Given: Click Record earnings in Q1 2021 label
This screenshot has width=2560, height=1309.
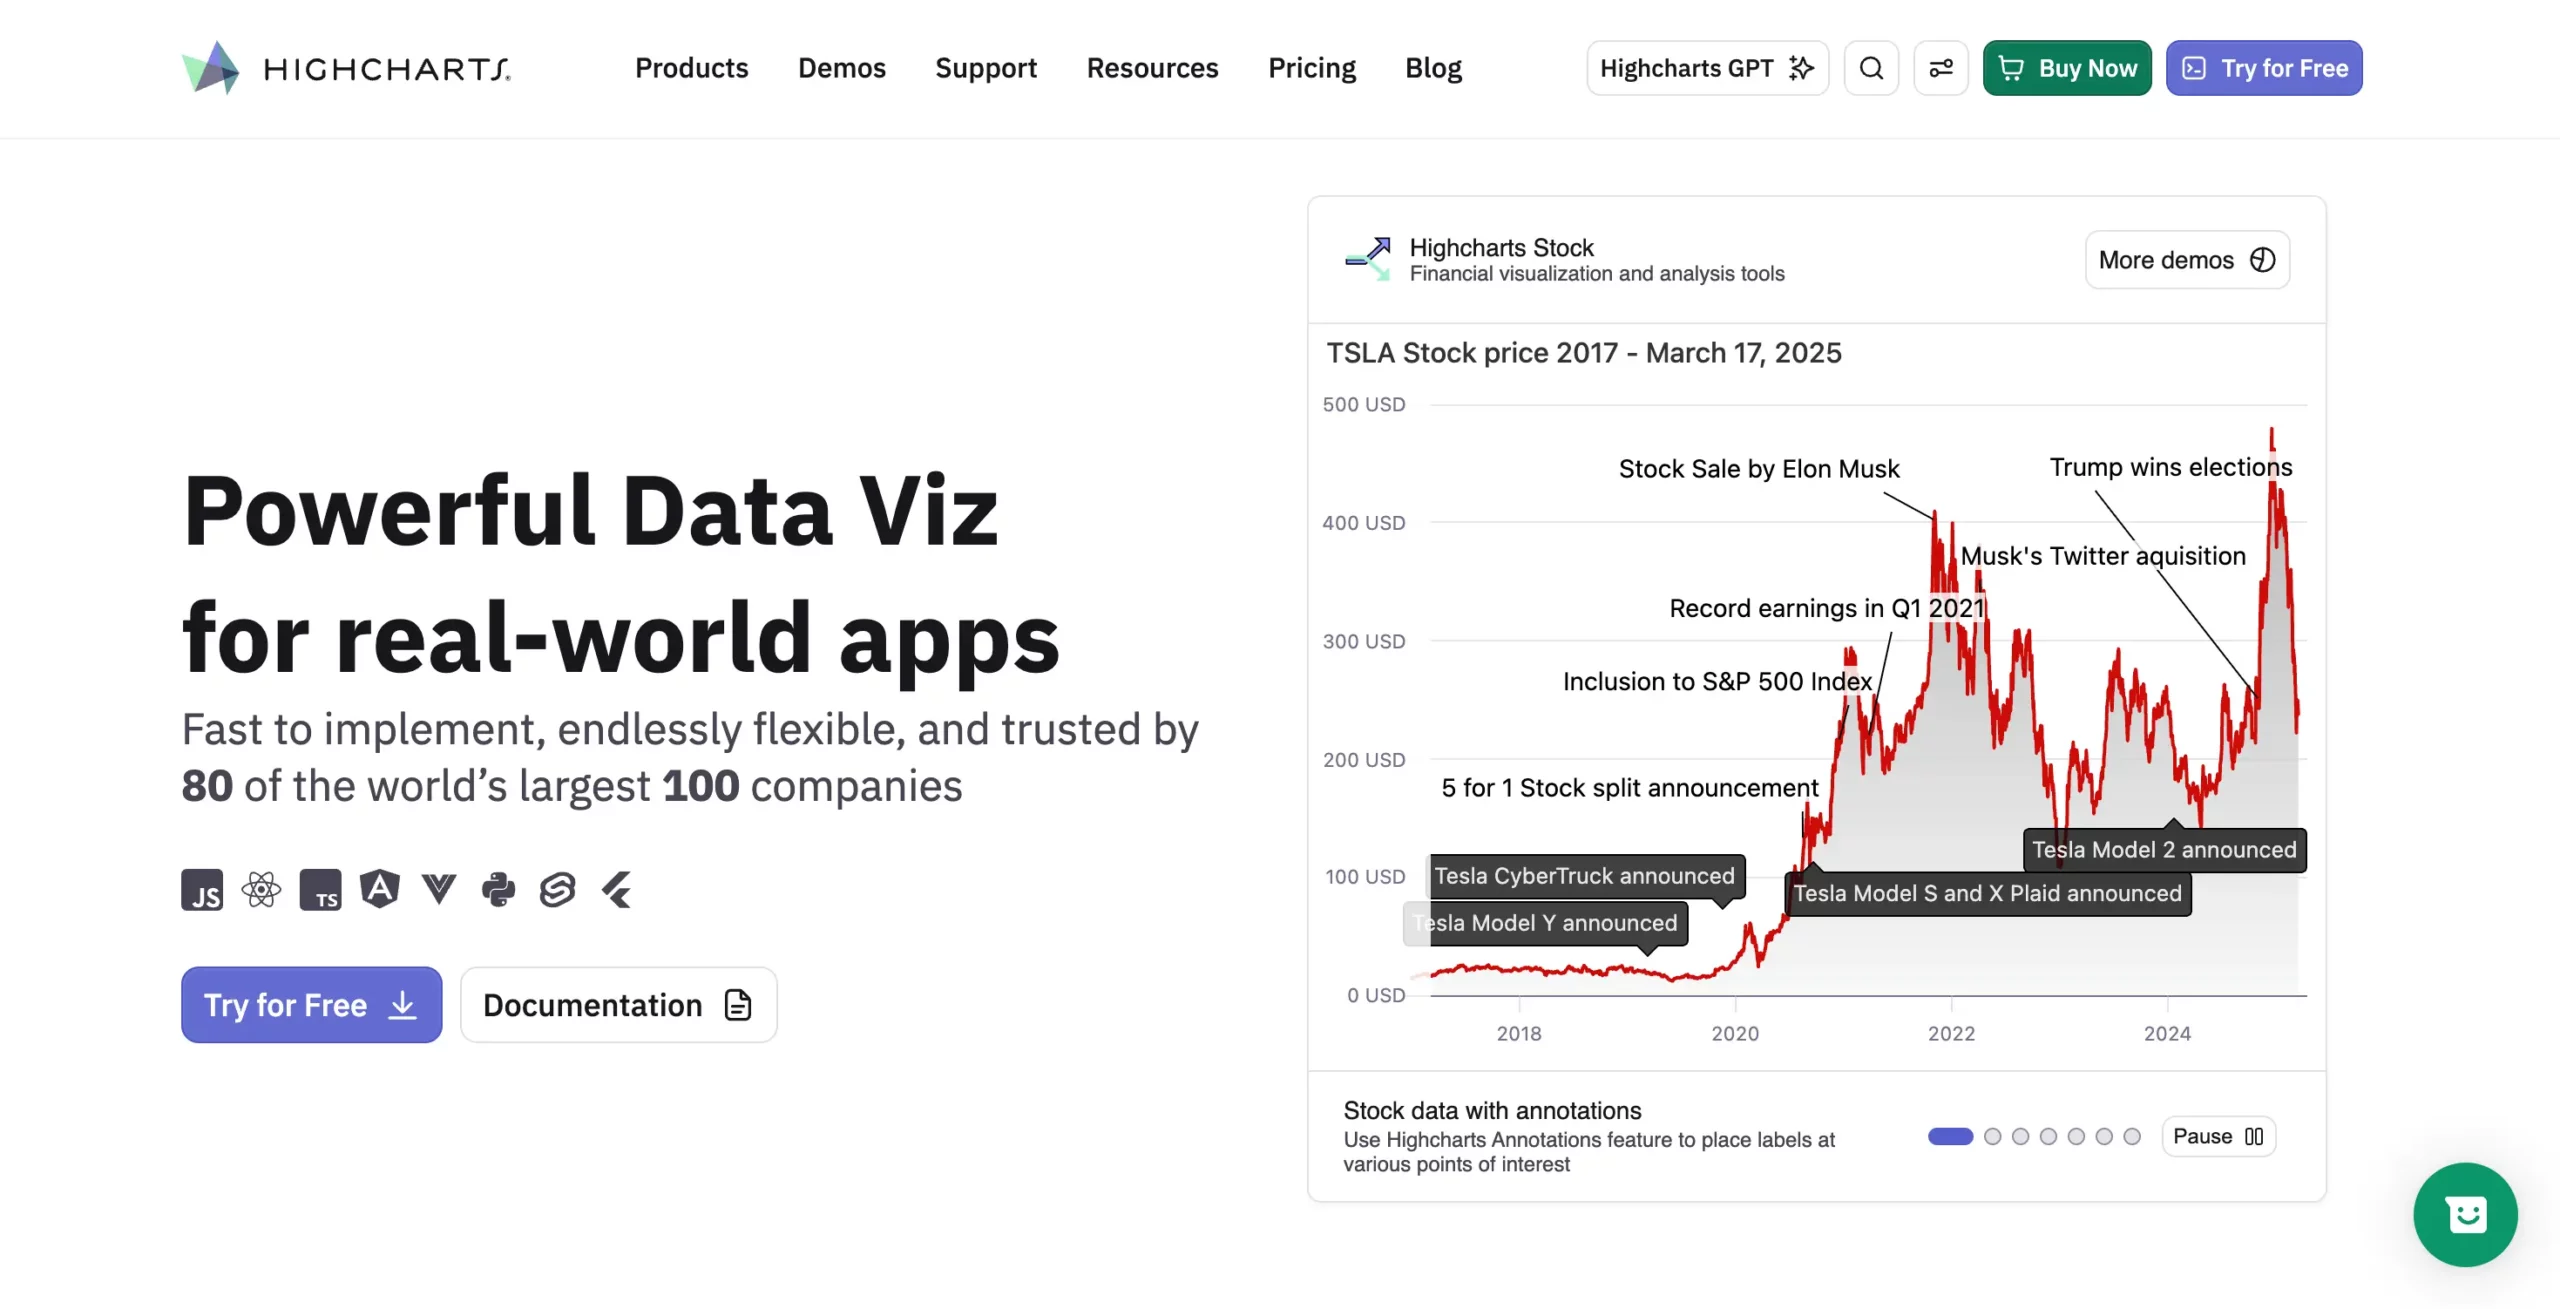Looking at the screenshot, I should [1827, 608].
